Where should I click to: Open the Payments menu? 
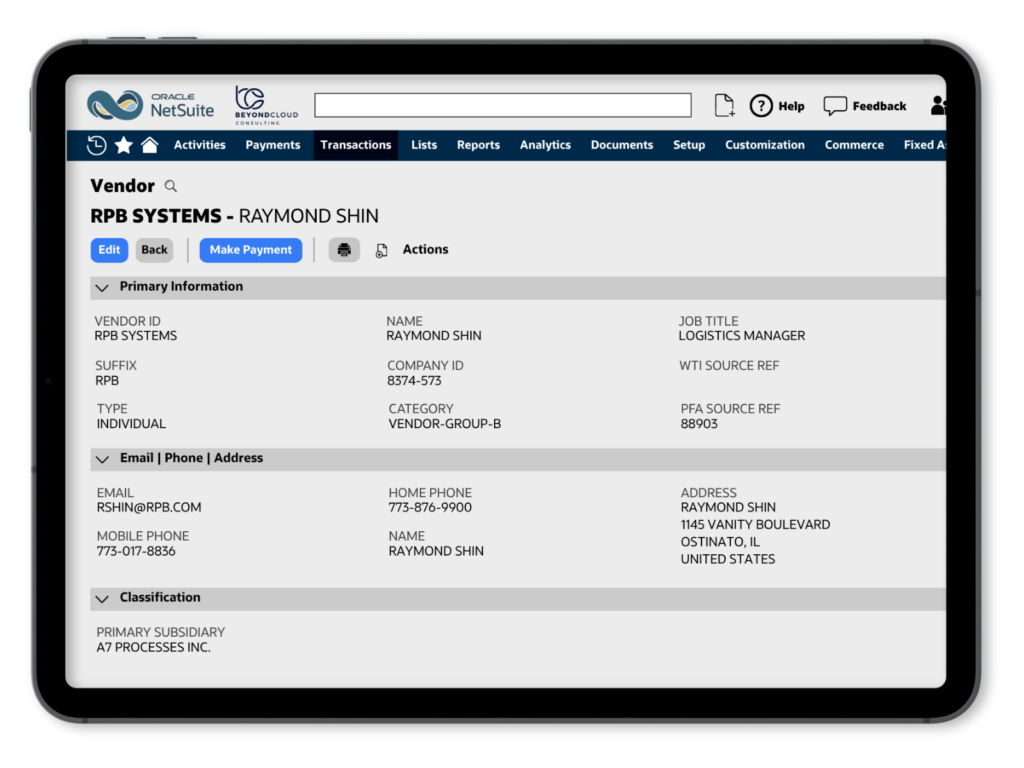273,145
